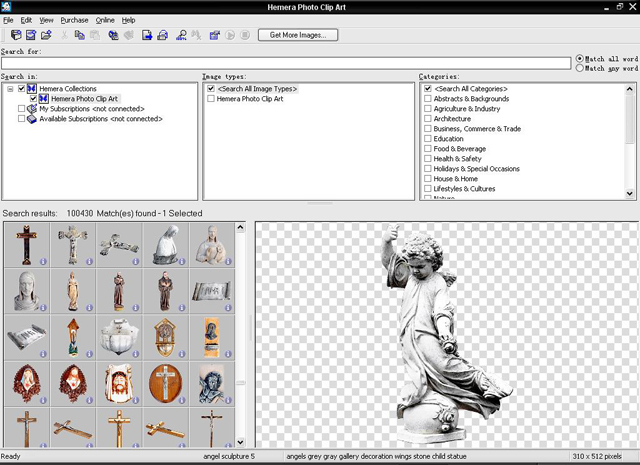Check the My Subscriptions checkbox
This screenshot has height=465, width=640.
pyautogui.click(x=21, y=109)
